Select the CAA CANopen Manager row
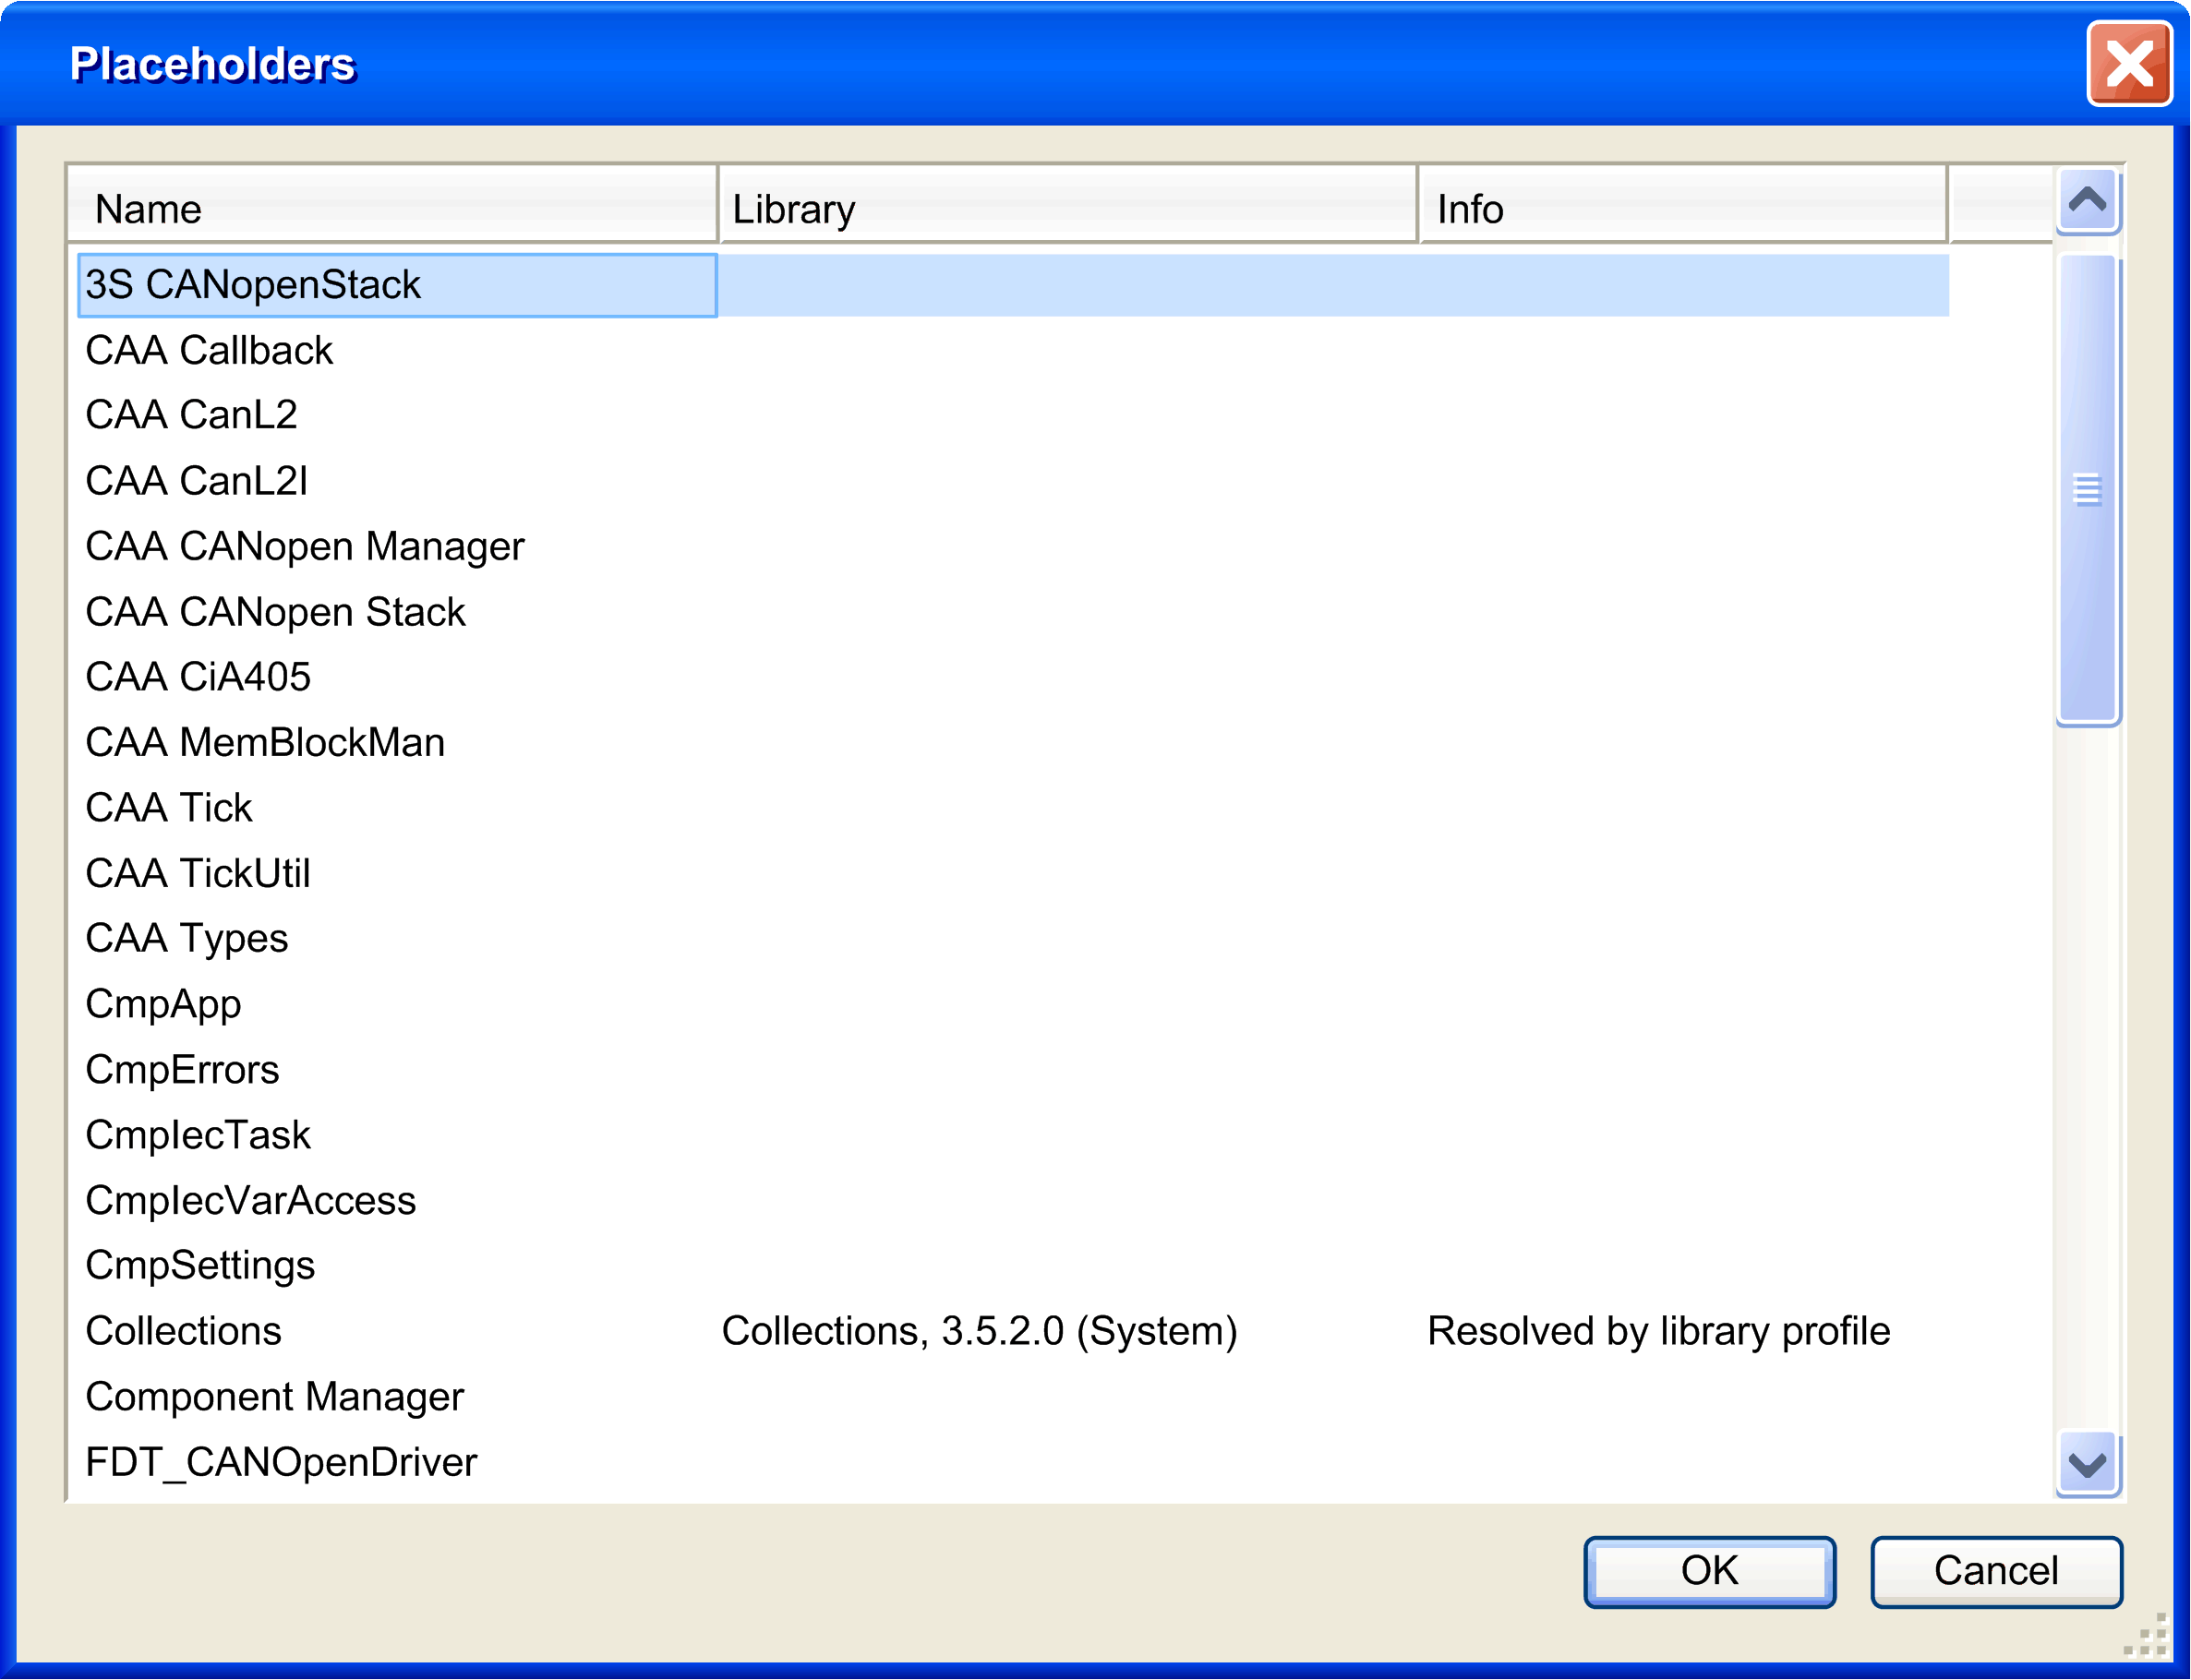The image size is (2191, 1680). click(x=1013, y=546)
